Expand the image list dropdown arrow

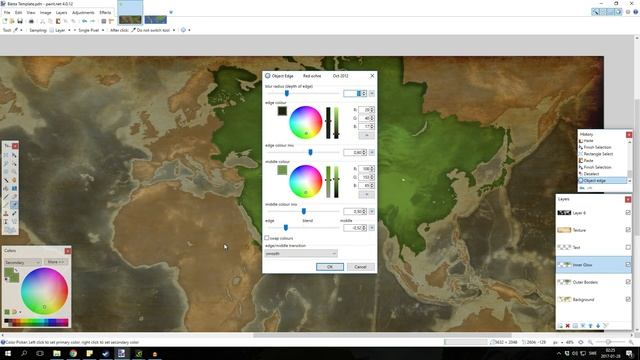(x=171, y=12)
